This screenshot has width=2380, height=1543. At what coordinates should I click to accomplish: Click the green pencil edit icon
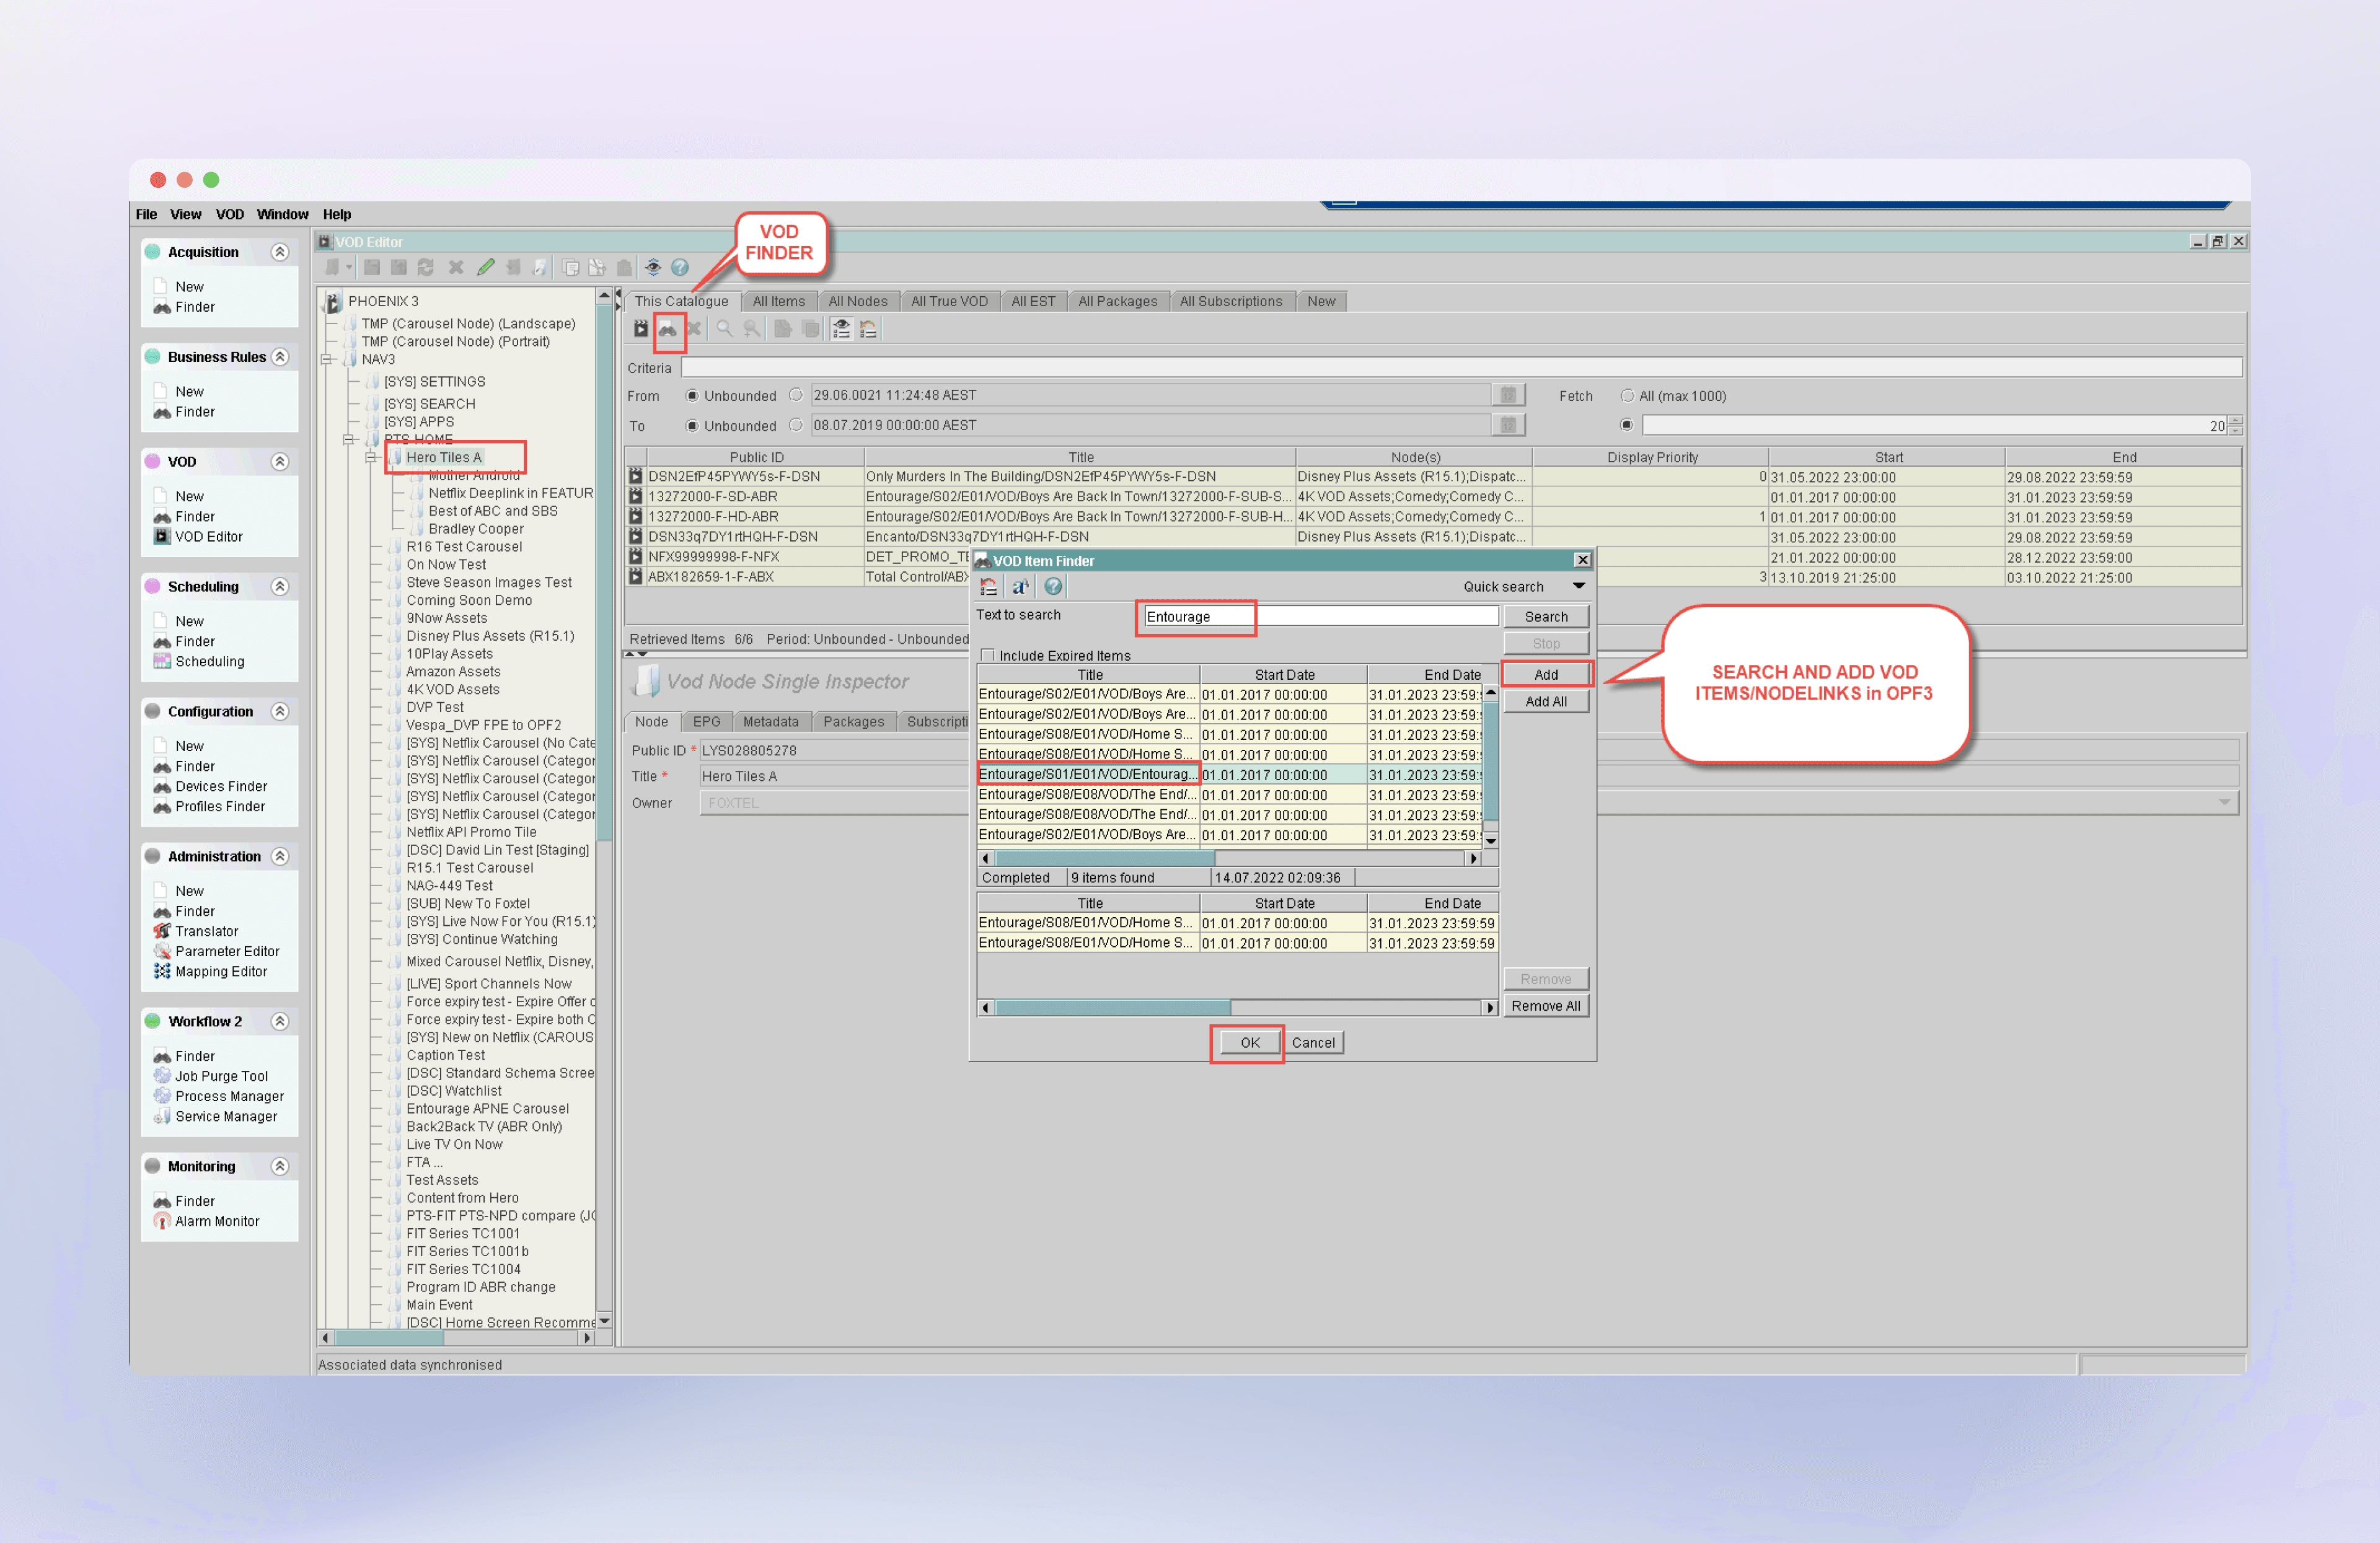486,267
